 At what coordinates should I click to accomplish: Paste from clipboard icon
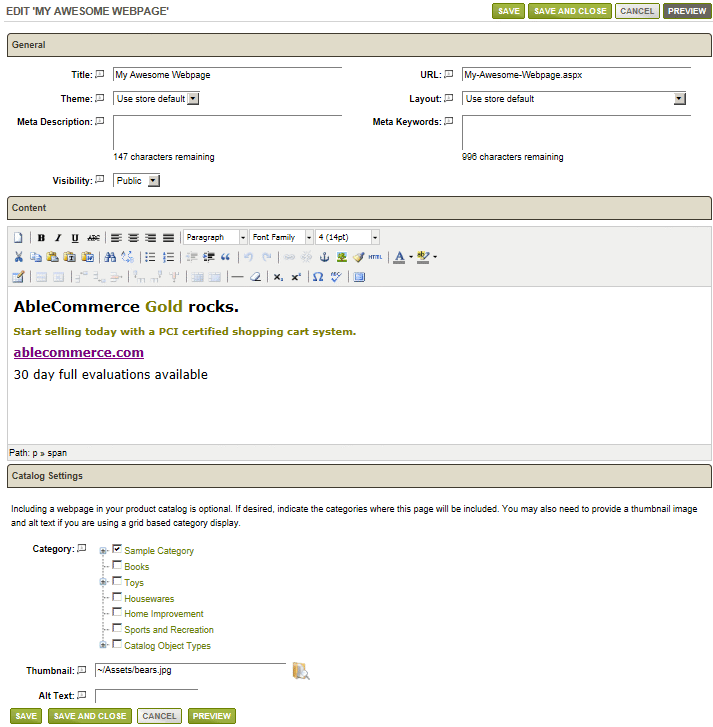(x=52, y=257)
